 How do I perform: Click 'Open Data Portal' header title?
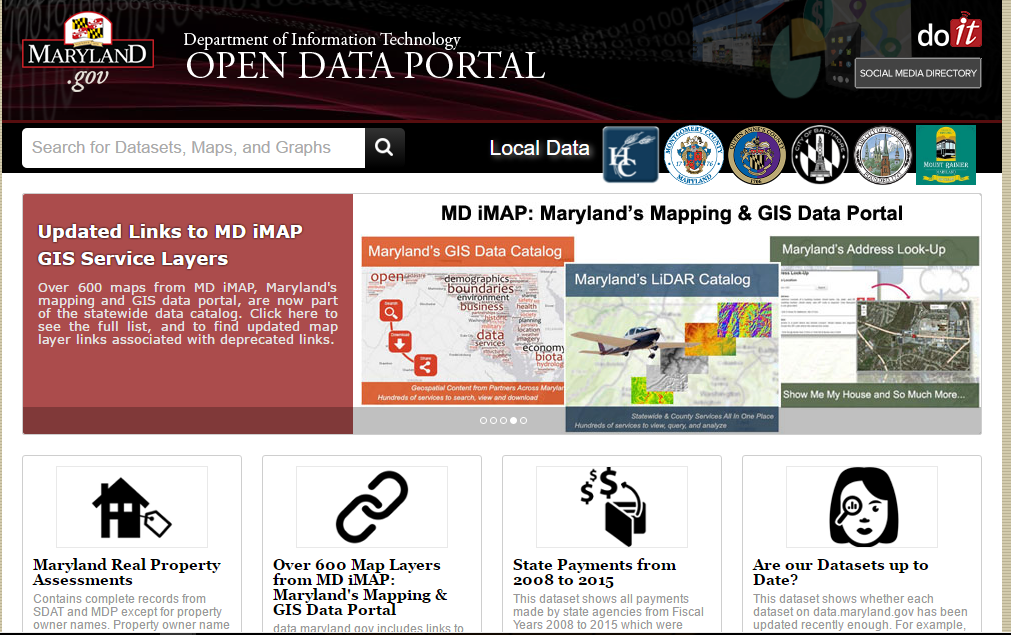point(366,66)
